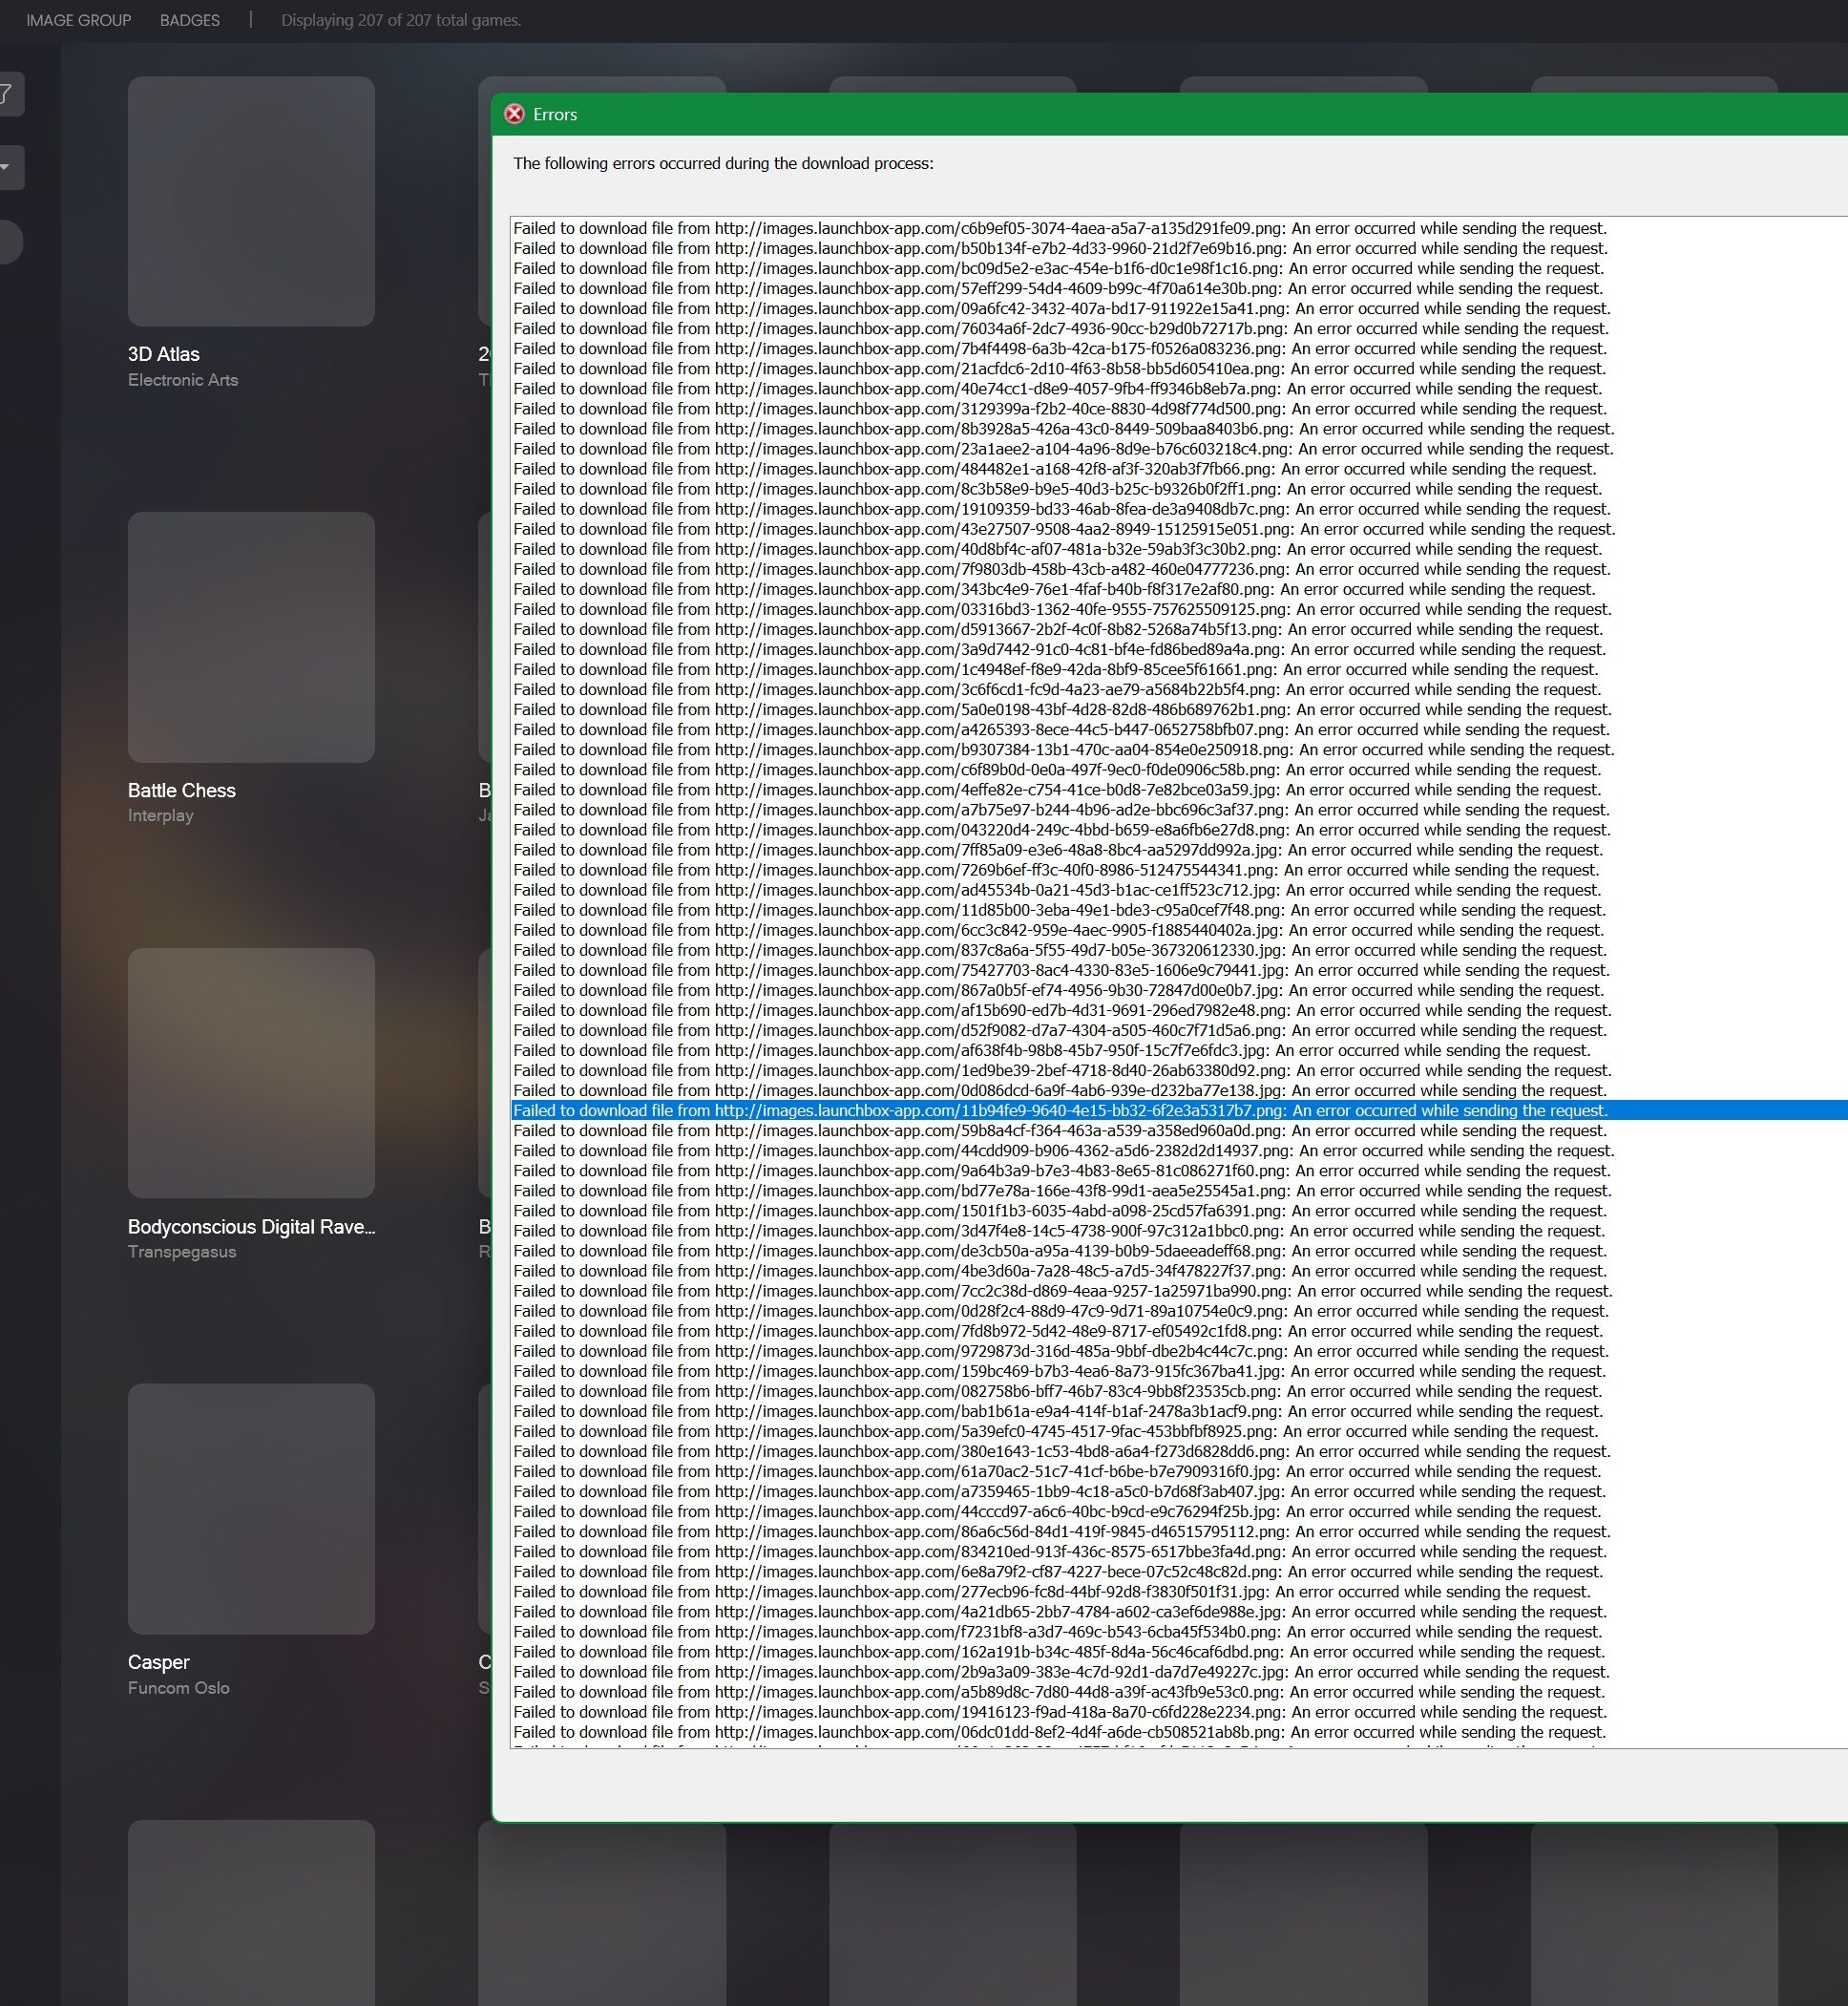Screen dimensions: 1848x2006
Task: Click the Bodyconscious Digital Rave... title
Action: click(252, 1227)
